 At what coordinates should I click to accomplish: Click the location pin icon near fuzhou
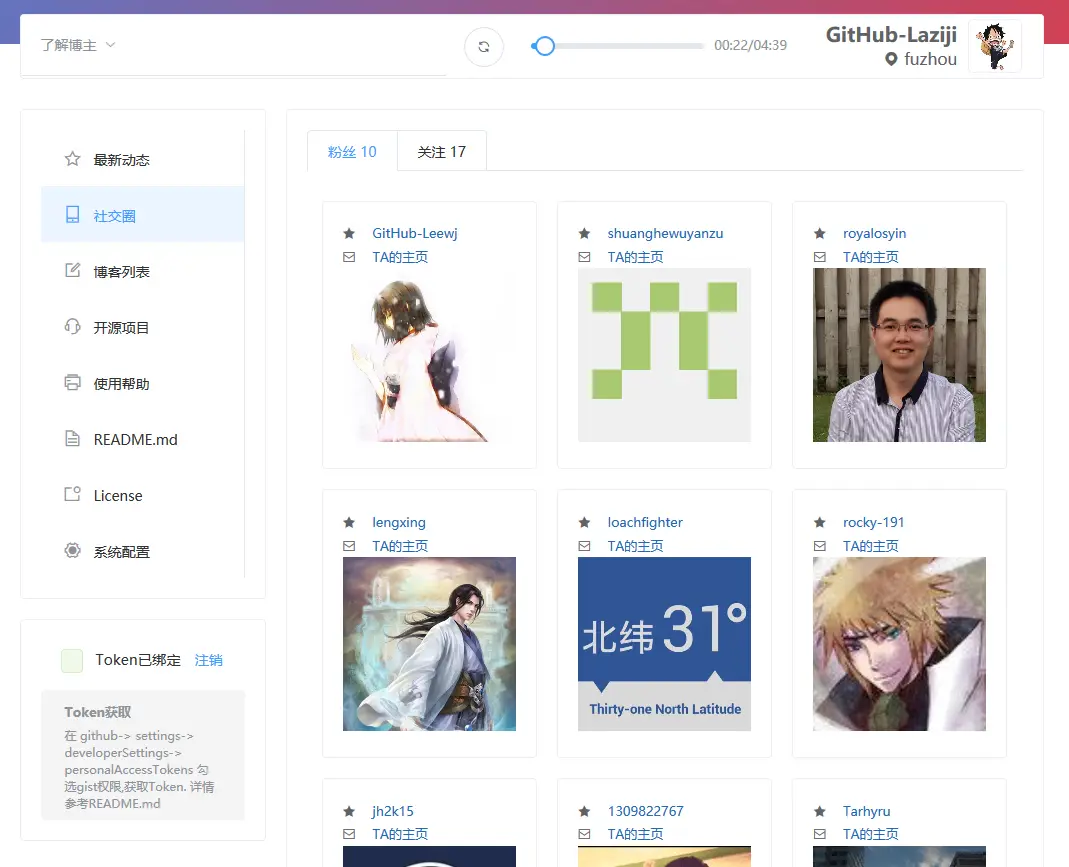point(891,59)
